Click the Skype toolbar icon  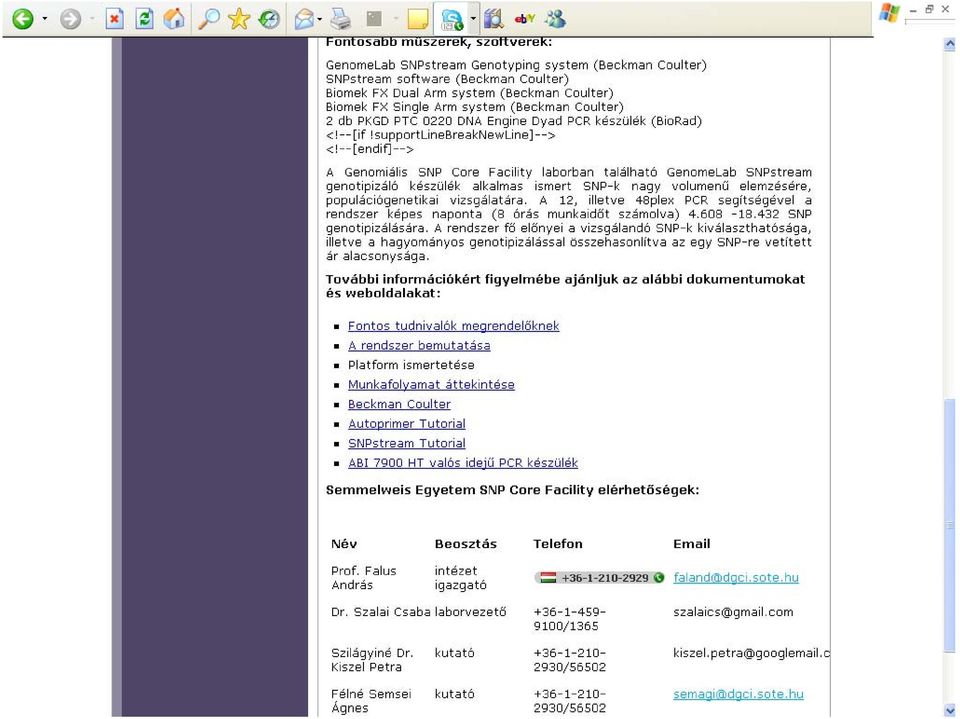point(452,19)
